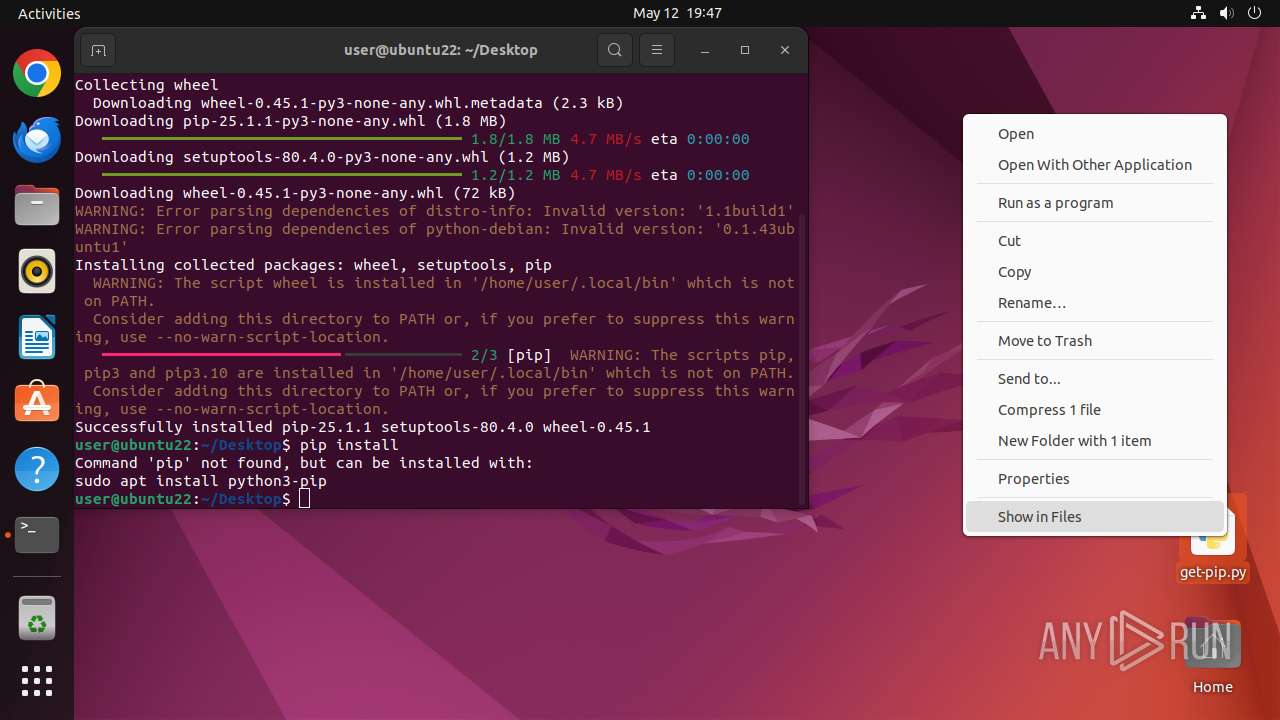Viewport: 1280px width, 720px height.
Task: Open Ubuntu Software store icon
Action: (37, 403)
